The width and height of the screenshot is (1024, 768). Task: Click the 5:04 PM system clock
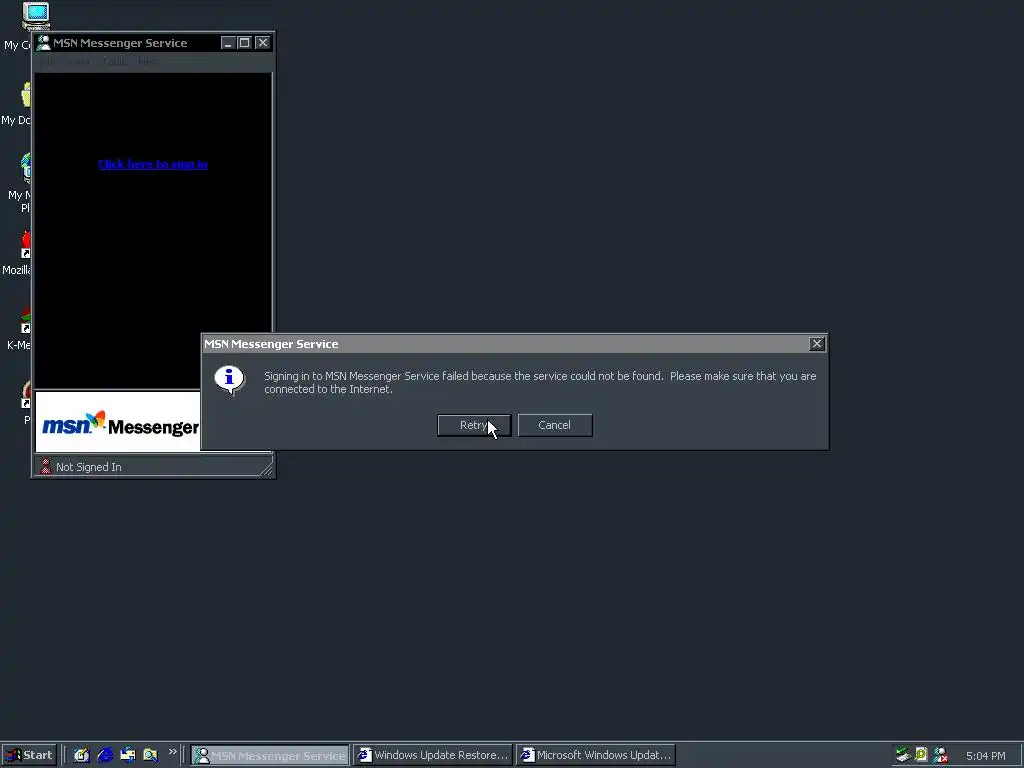pyautogui.click(x=985, y=756)
